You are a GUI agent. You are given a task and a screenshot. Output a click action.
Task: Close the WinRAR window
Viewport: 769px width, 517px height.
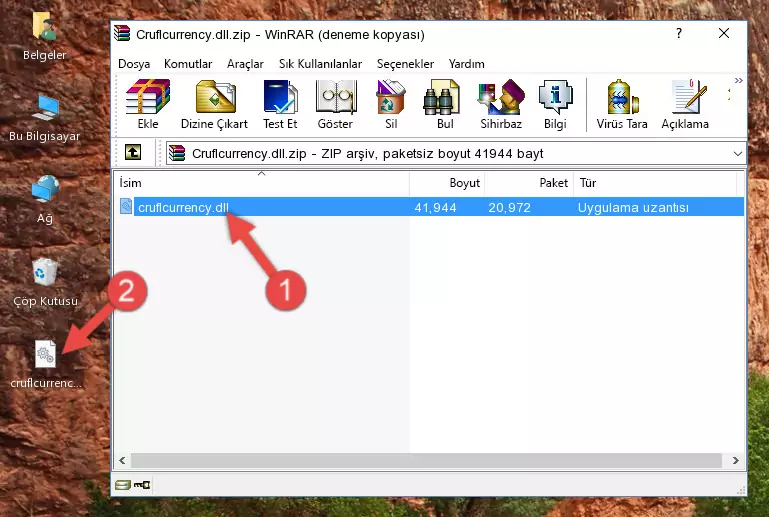pyautogui.click(x=723, y=33)
